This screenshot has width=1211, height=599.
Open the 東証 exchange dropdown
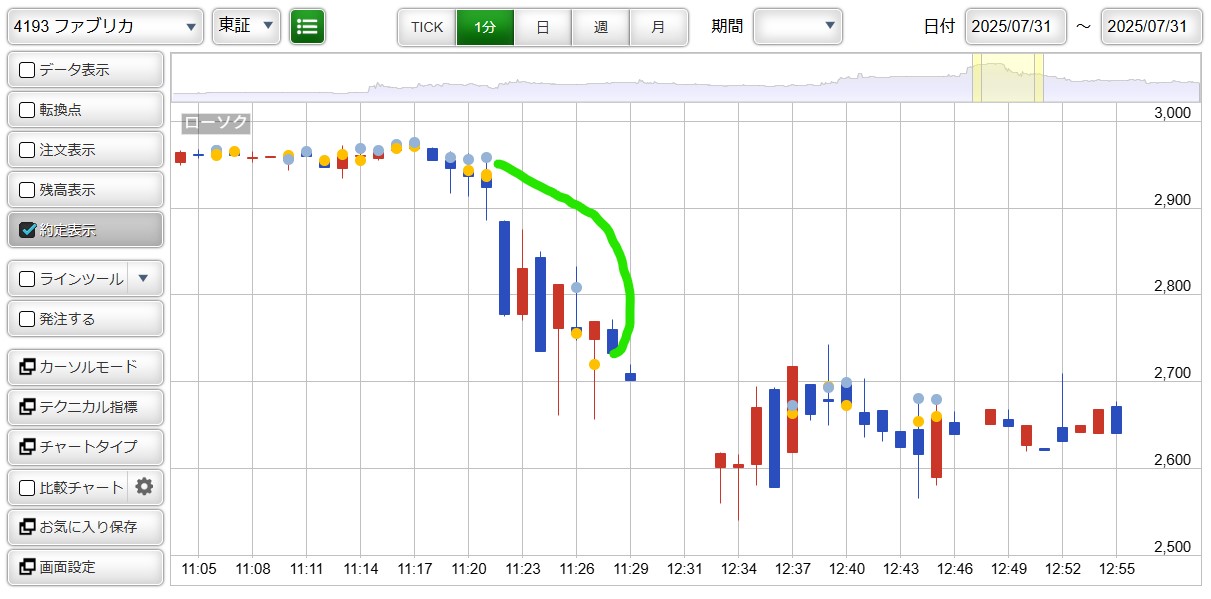[x=246, y=26]
